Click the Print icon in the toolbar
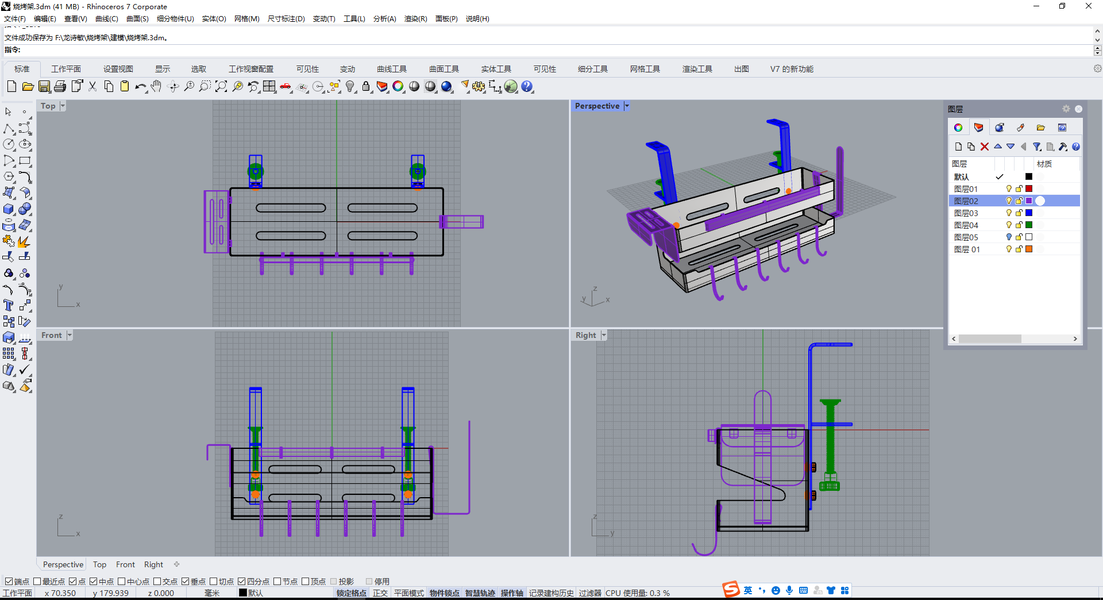This screenshot has height=600, width=1103. pos(60,87)
